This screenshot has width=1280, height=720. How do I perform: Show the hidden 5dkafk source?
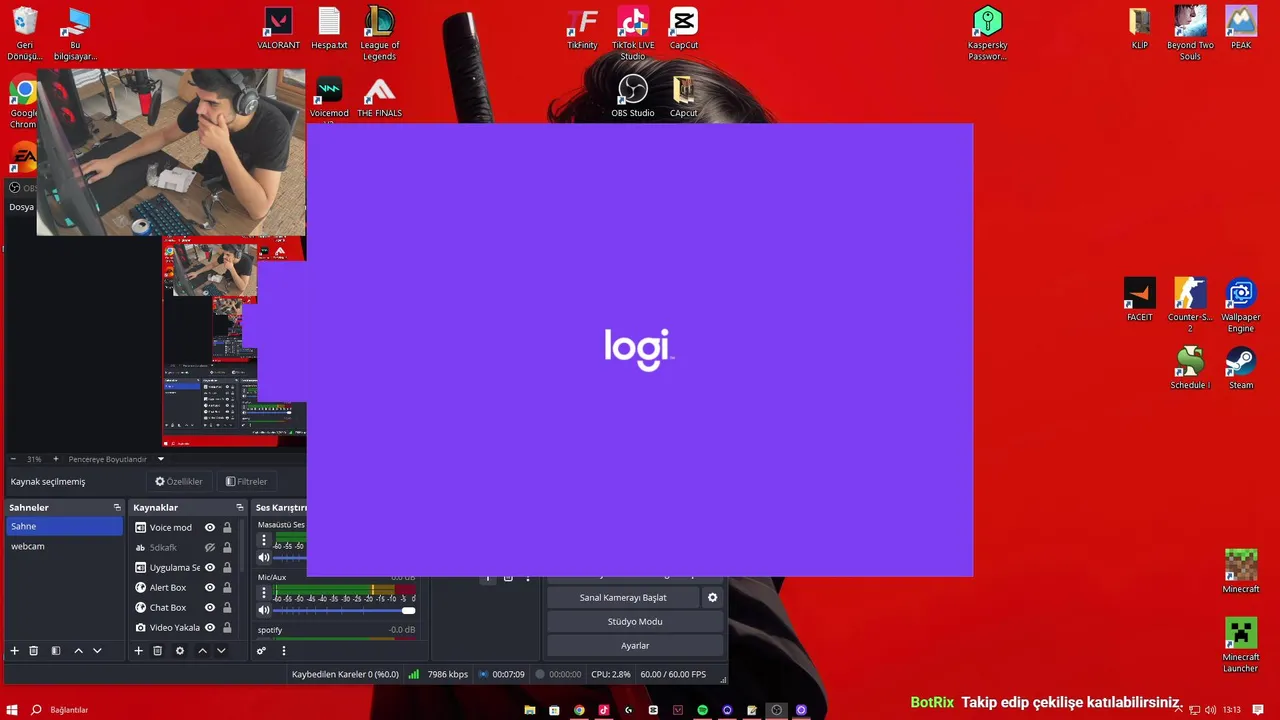point(210,547)
